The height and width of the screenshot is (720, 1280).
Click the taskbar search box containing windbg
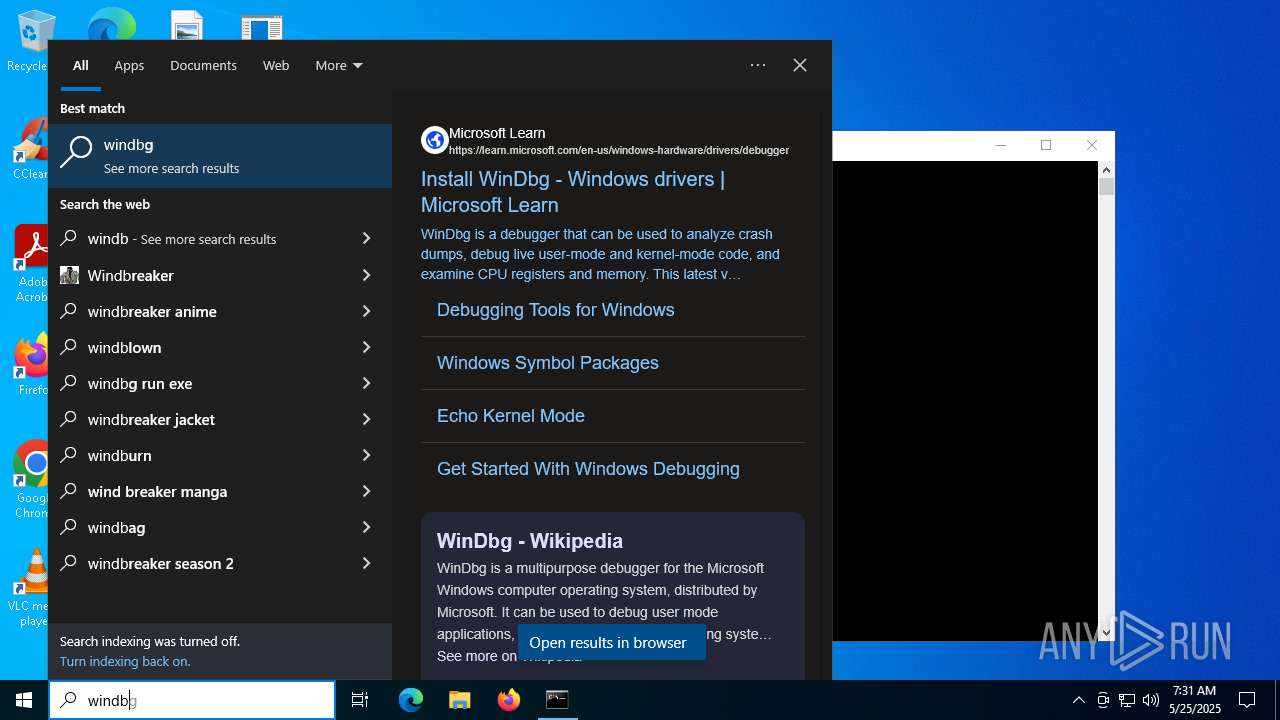[192, 700]
